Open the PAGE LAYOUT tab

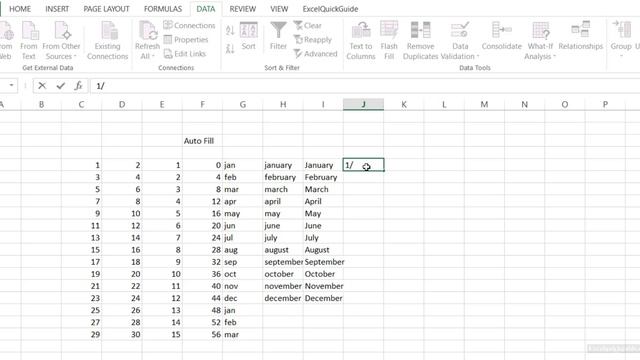(x=106, y=9)
